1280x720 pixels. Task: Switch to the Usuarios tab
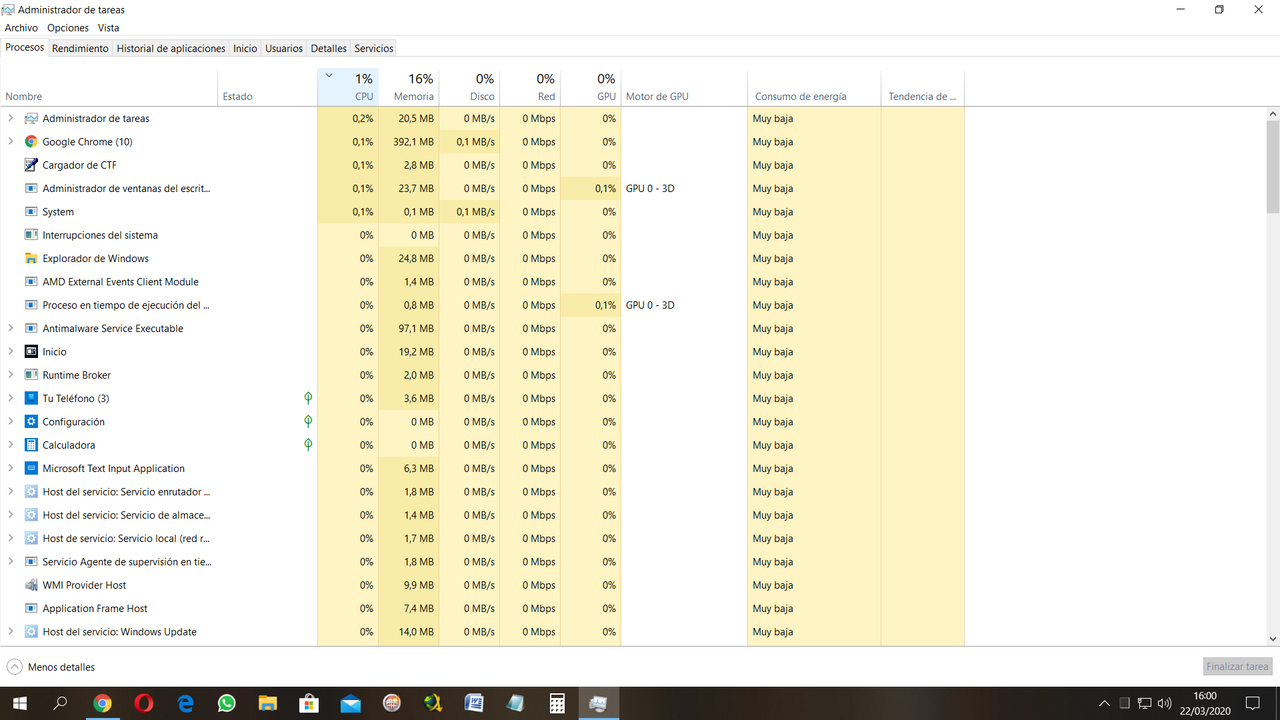(284, 48)
